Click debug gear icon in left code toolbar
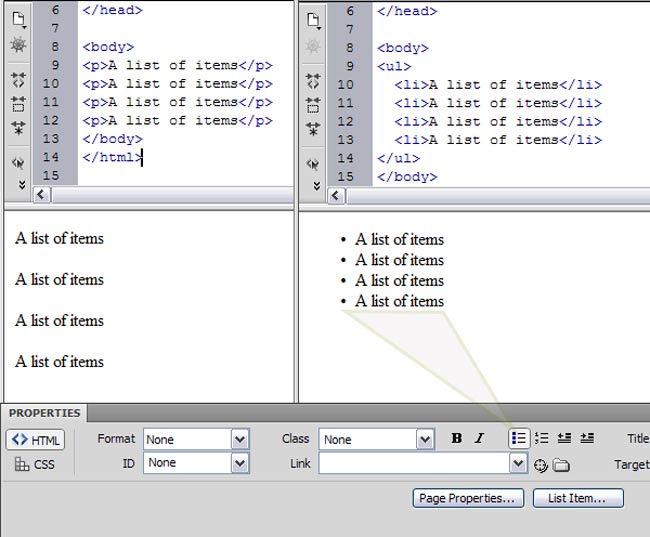This screenshot has width=650, height=537. point(19,44)
